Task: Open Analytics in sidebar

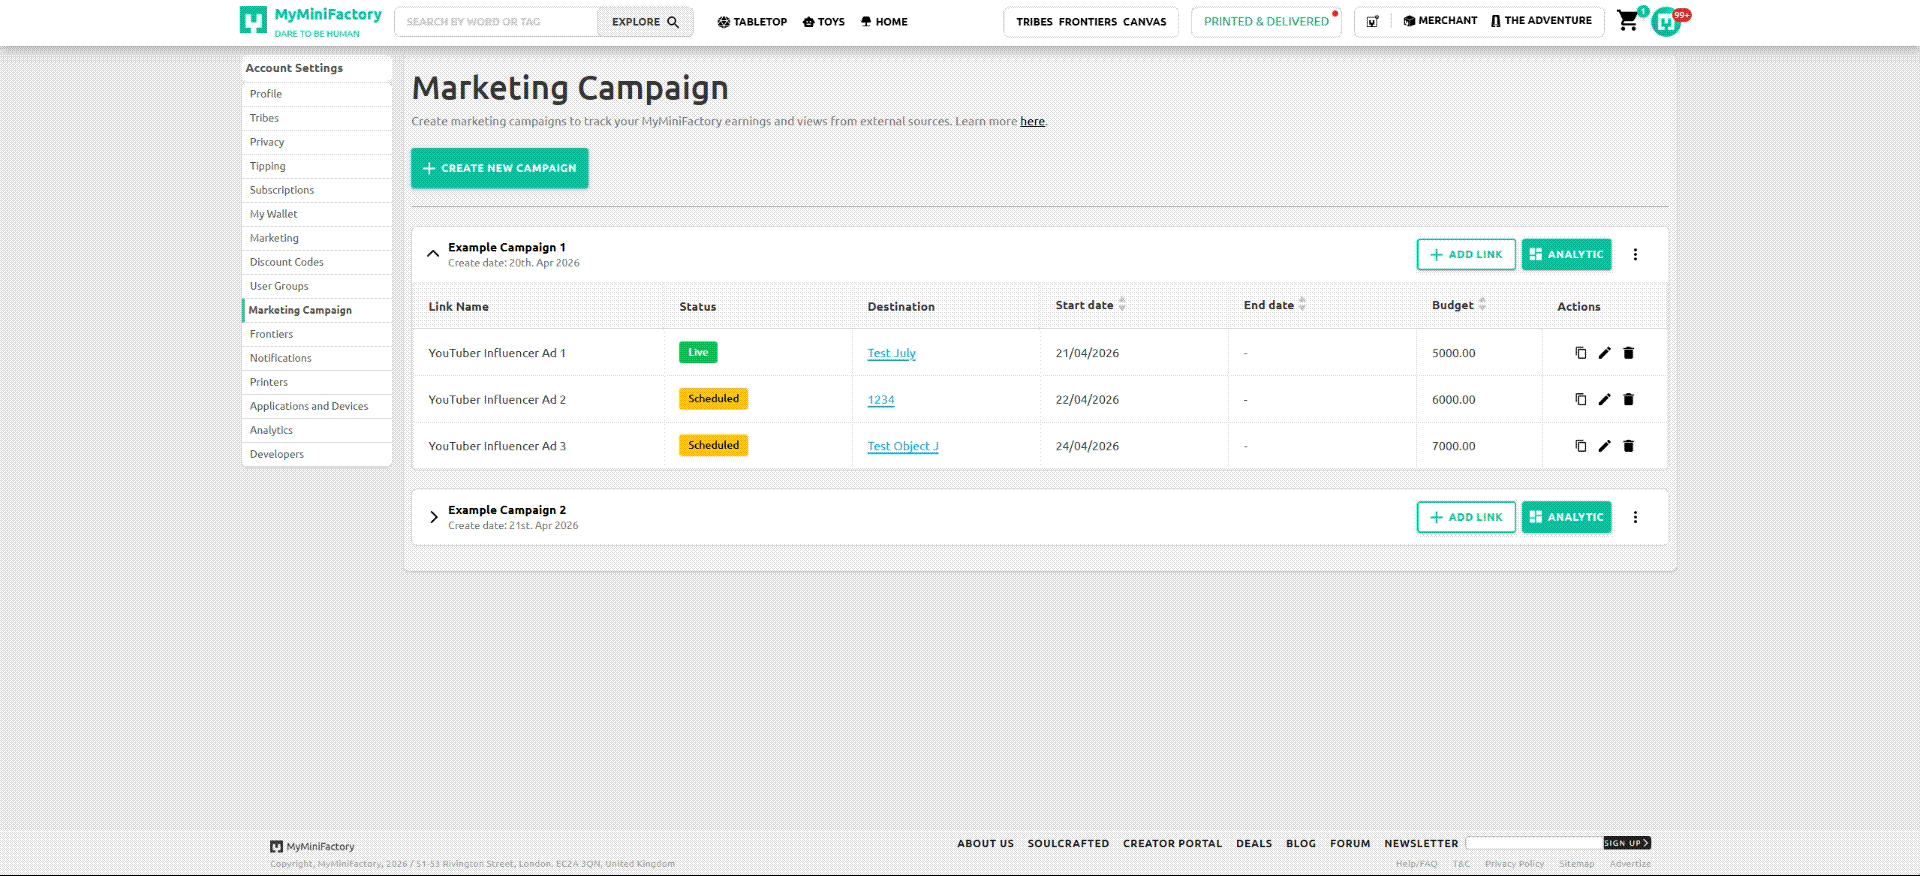Action: [317, 430]
